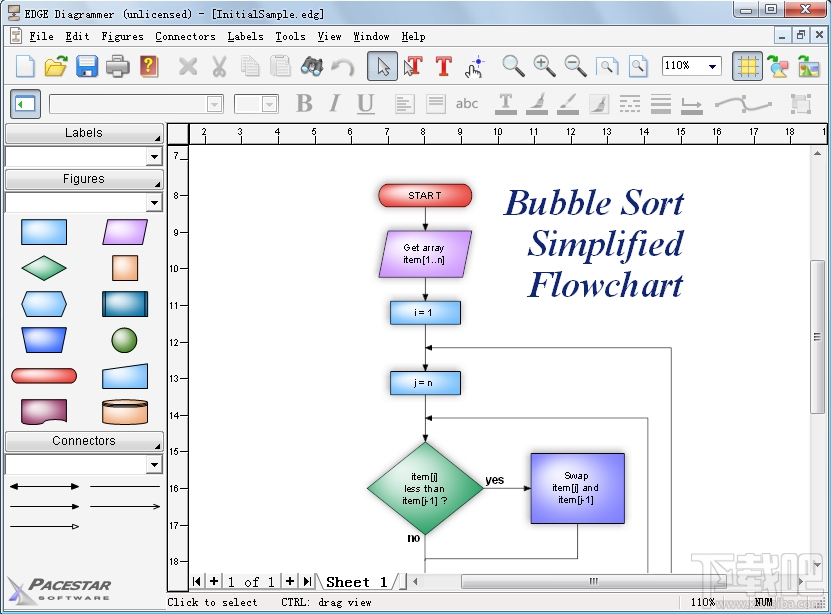Toggle Bold formatting
This screenshot has height=614, width=831.
click(304, 104)
